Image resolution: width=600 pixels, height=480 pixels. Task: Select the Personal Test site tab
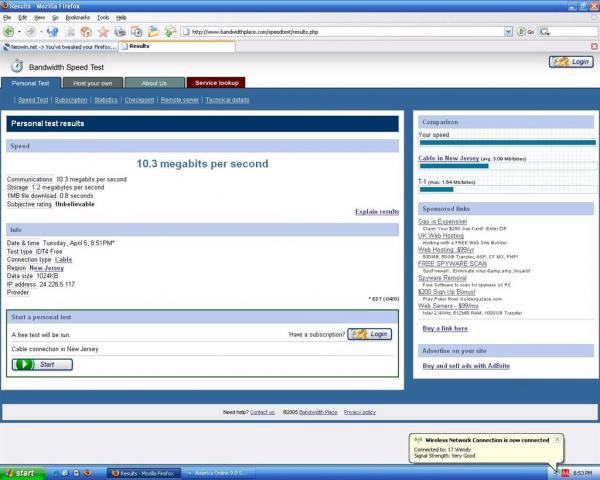pyautogui.click(x=31, y=83)
